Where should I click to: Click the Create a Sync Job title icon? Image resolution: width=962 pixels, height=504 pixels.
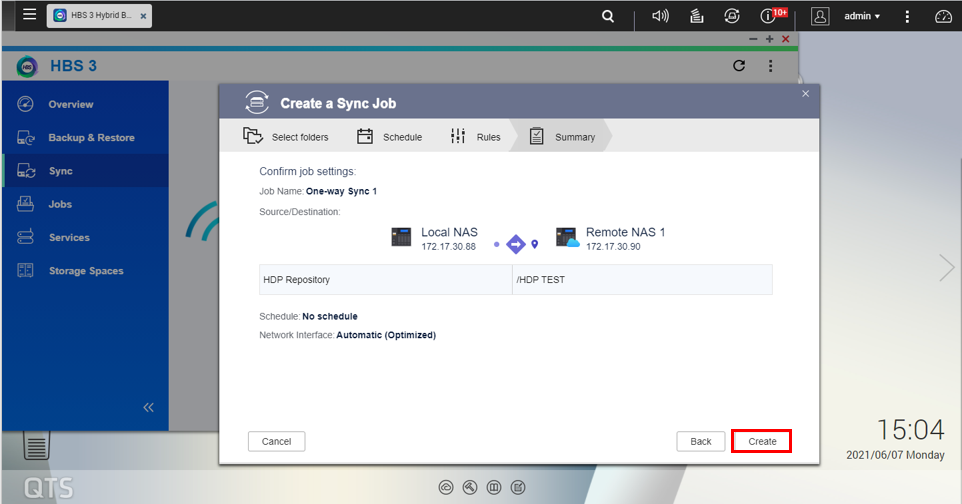[x=257, y=103]
